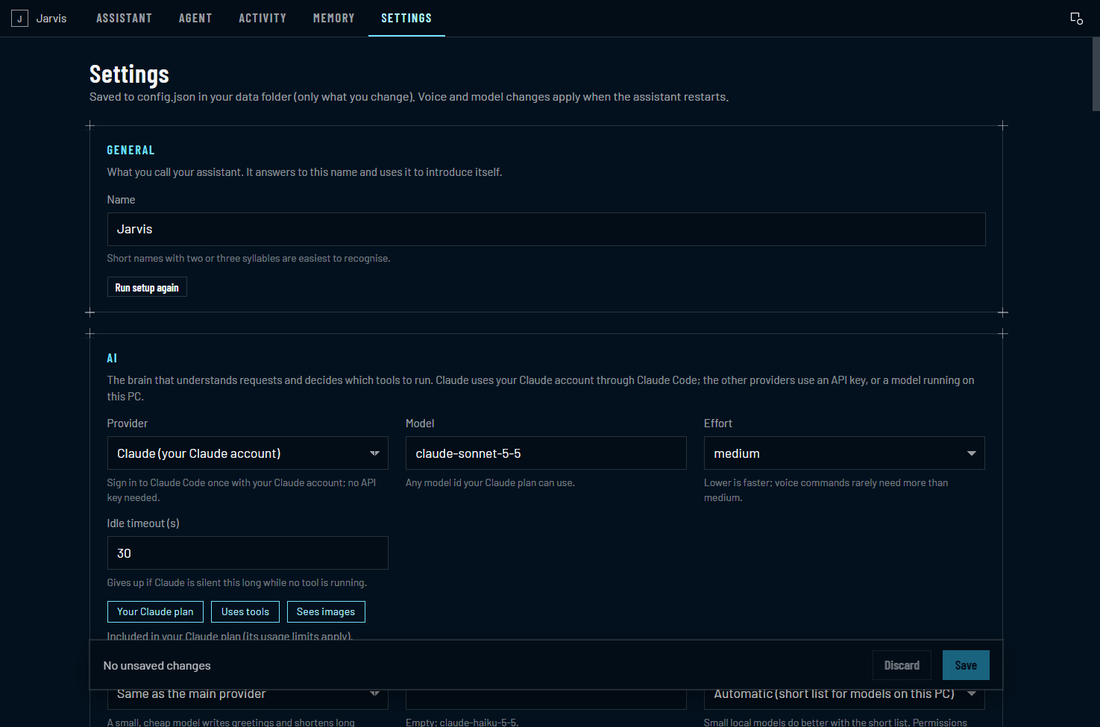This screenshot has height=727, width=1100.
Task: Expand the Effort dropdown set to medium
Action: (x=844, y=453)
